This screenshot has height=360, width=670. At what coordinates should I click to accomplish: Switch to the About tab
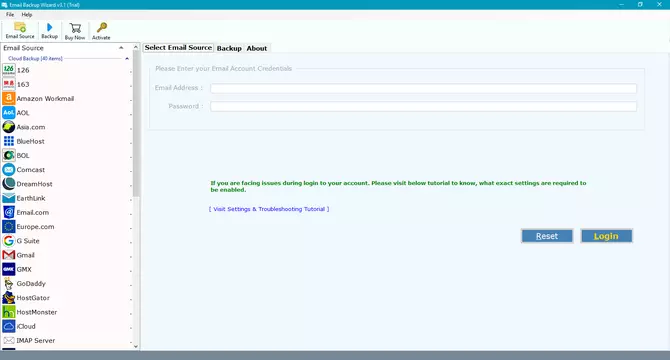click(257, 48)
